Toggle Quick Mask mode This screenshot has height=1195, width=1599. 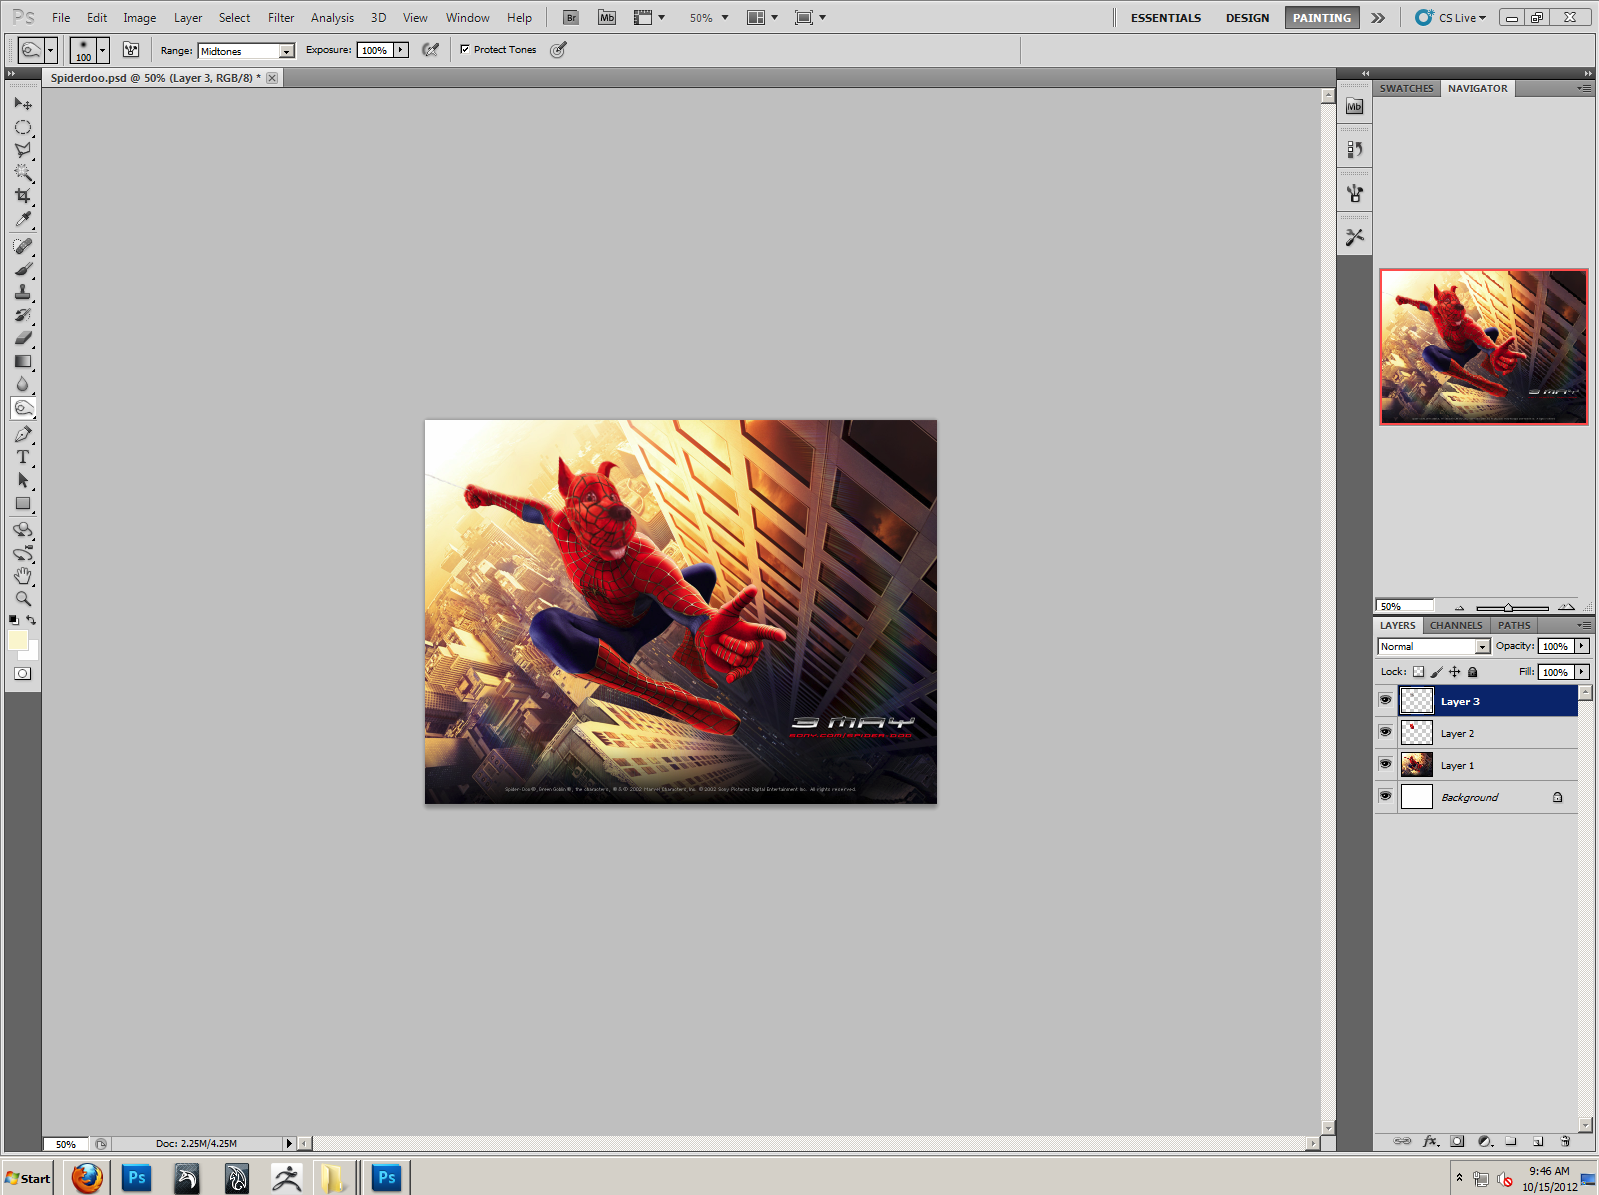(x=23, y=673)
